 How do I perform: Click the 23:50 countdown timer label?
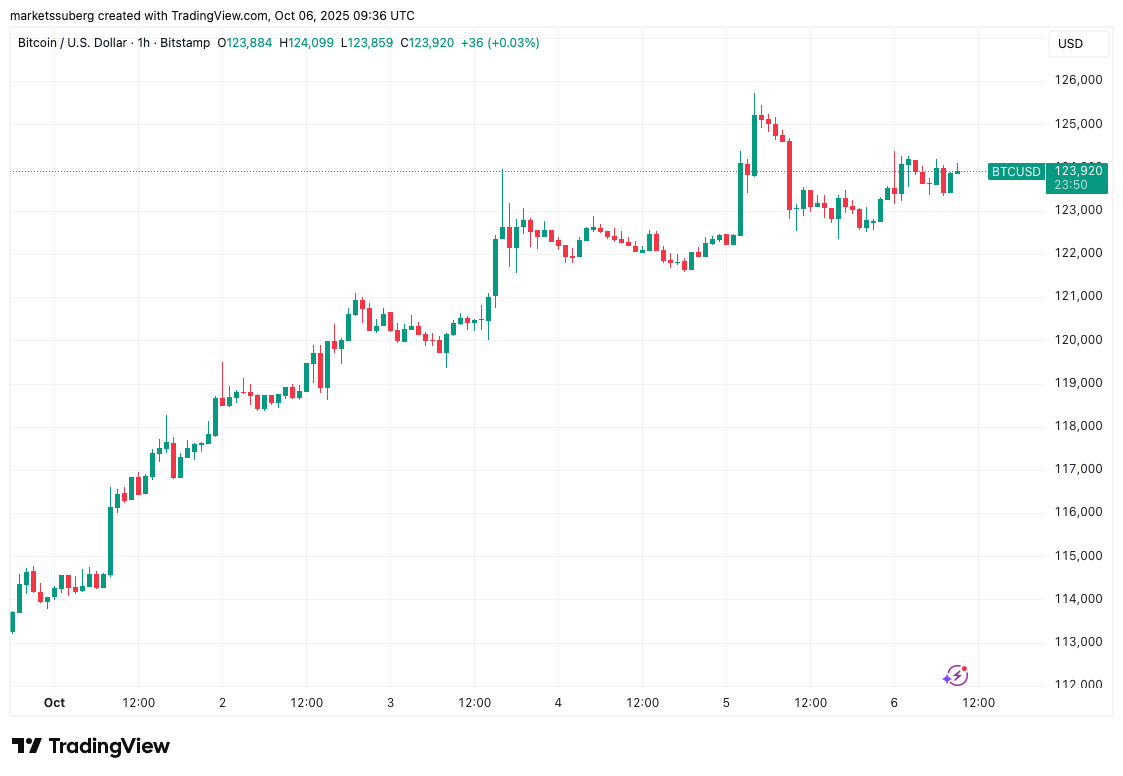tap(1077, 185)
